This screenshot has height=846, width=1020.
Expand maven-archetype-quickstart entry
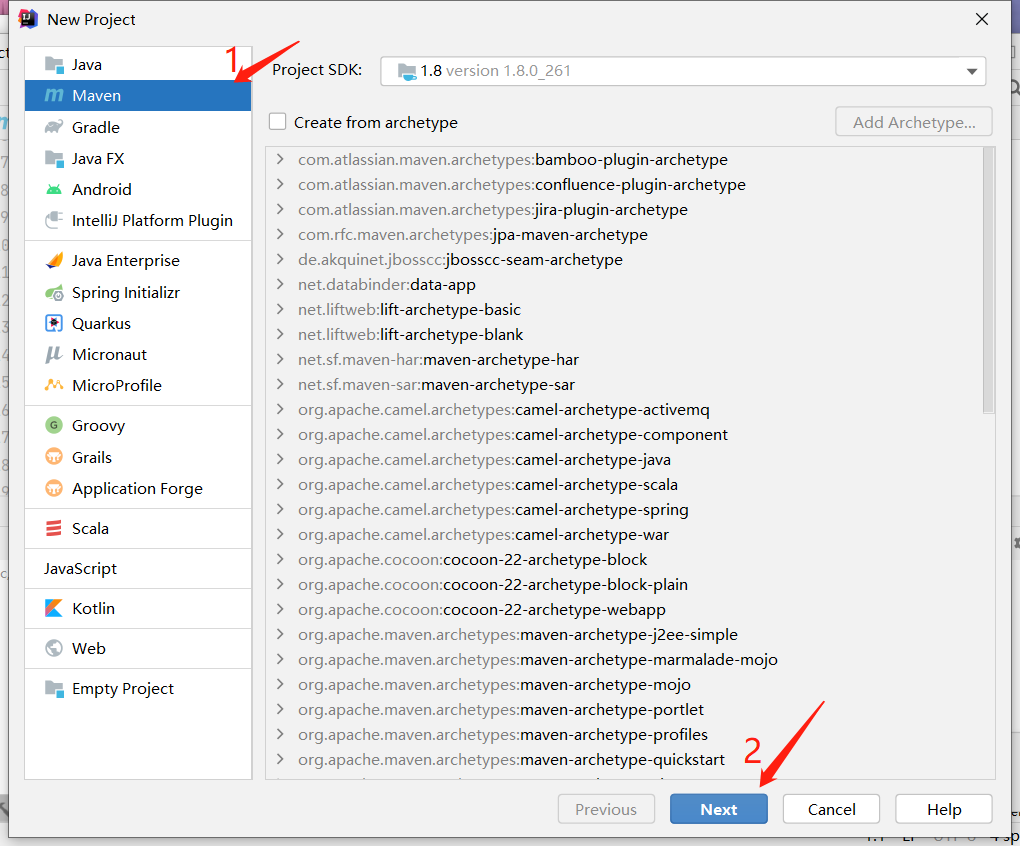[280, 760]
